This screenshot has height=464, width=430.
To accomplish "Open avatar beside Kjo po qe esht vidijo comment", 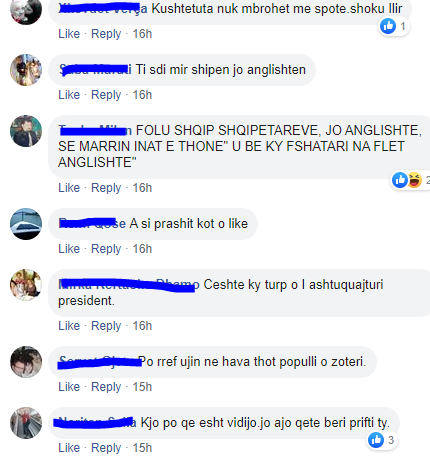I will tap(26, 423).
